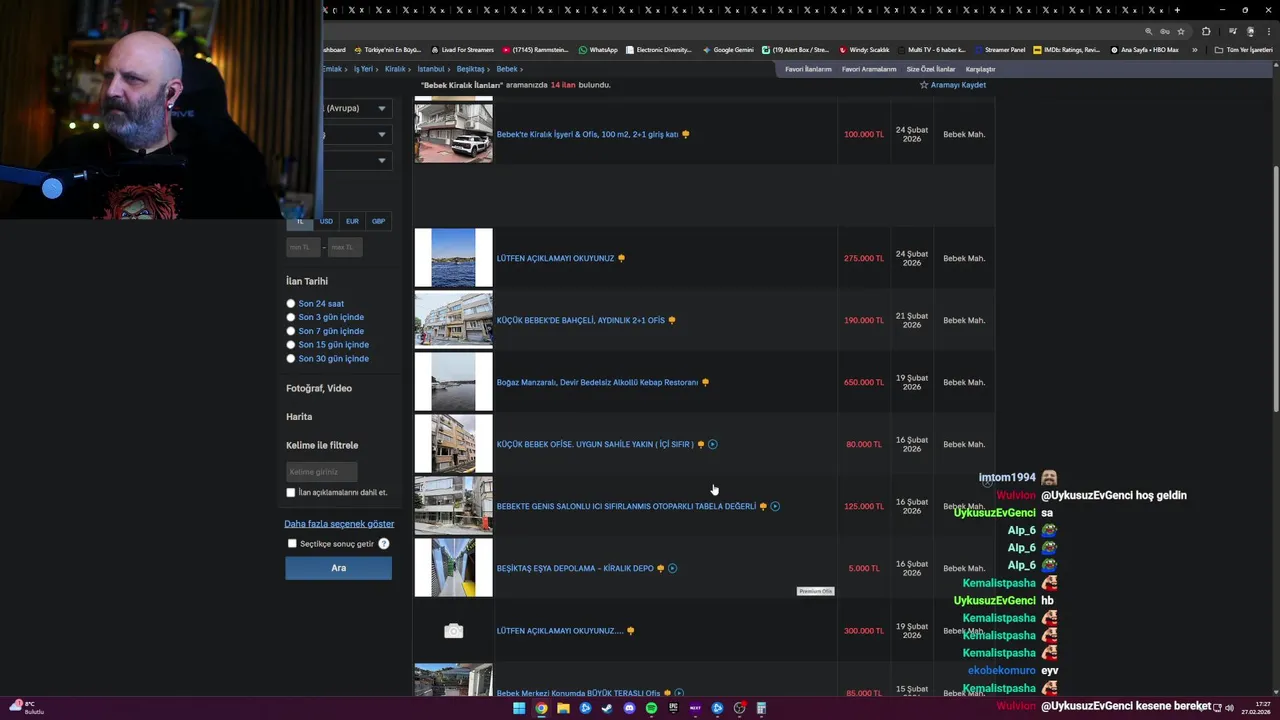Open Spotify from the taskbar

point(651,708)
